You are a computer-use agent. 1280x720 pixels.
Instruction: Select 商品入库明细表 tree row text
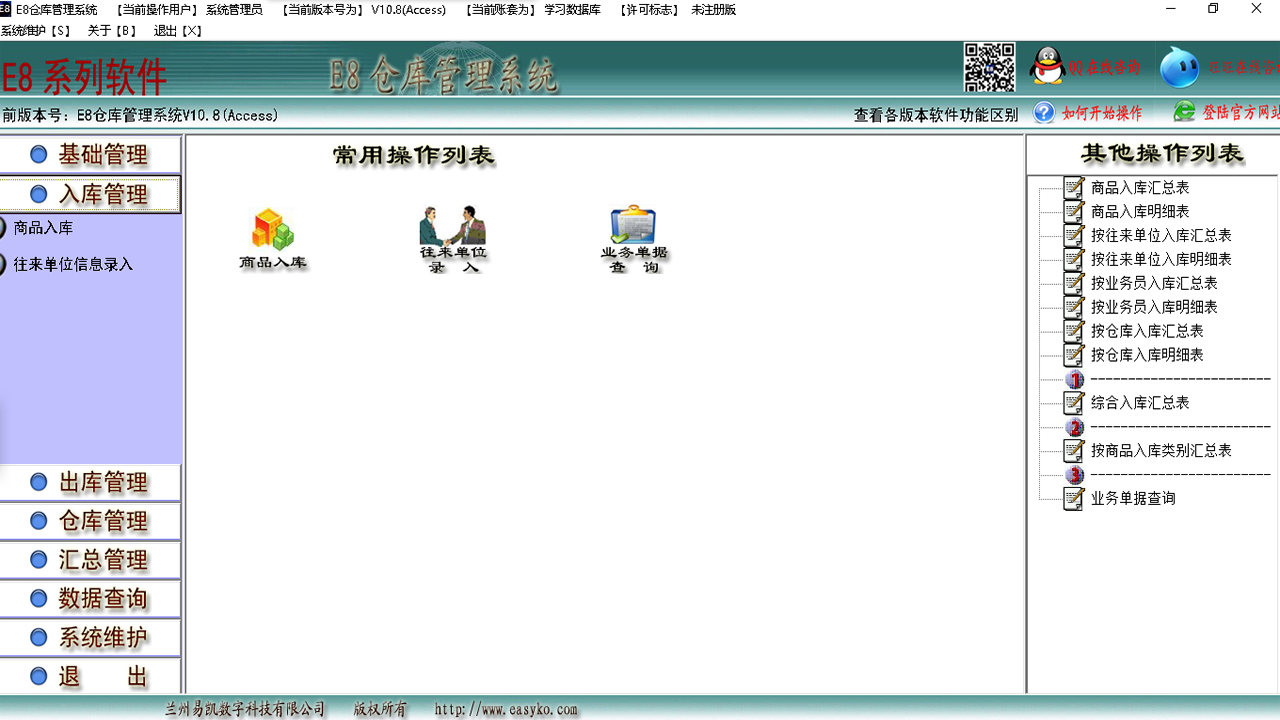click(x=1140, y=211)
